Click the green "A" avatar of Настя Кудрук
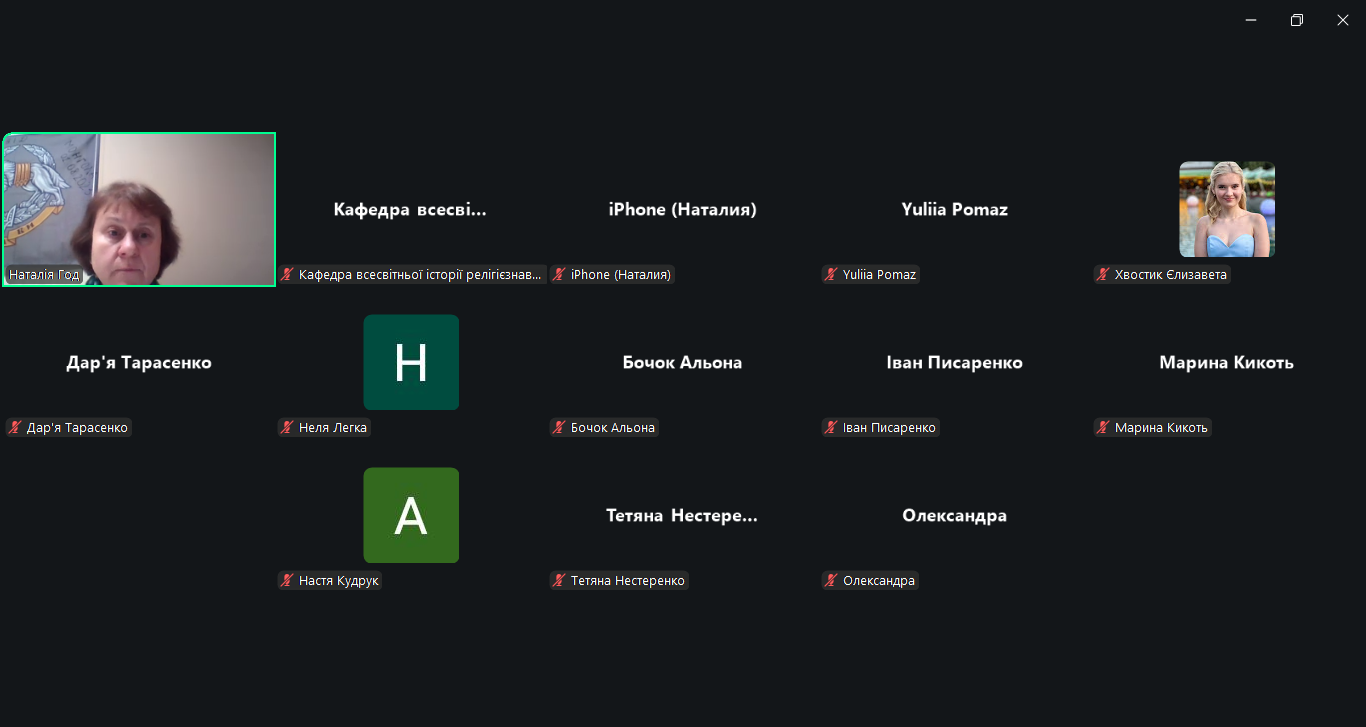The image size is (1366, 727). 411,515
